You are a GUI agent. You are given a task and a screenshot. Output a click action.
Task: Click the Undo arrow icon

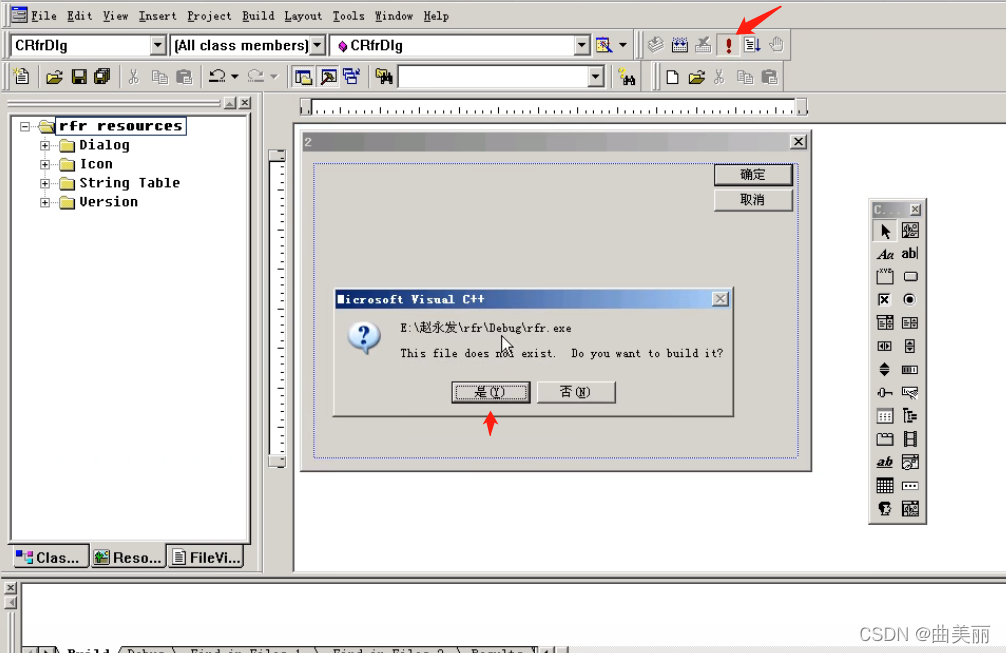pyautogui.click(x=217, y=77)
